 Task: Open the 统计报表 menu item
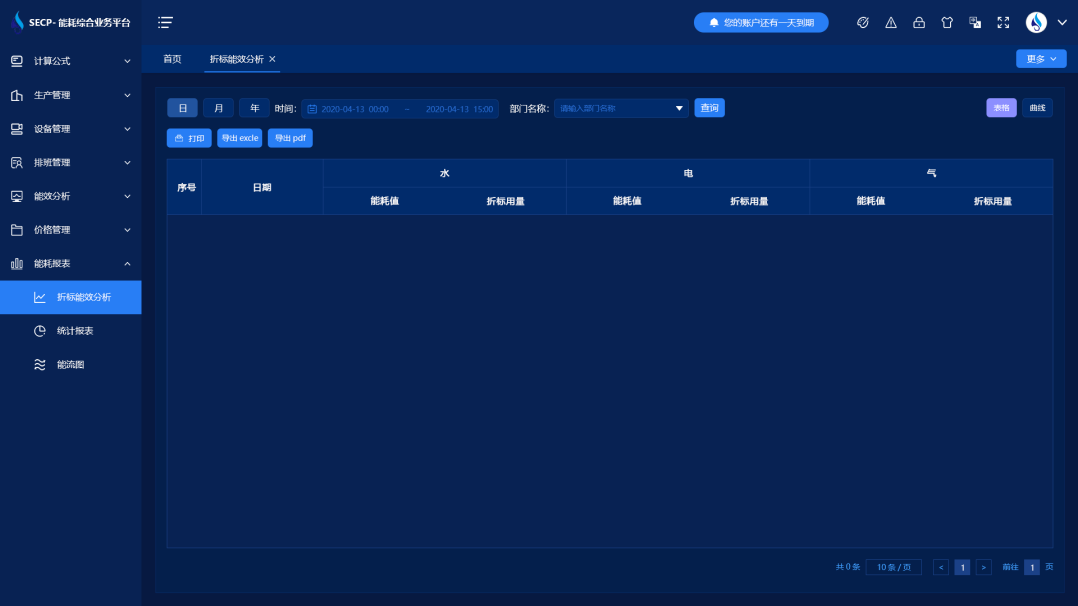coord(75,331)
